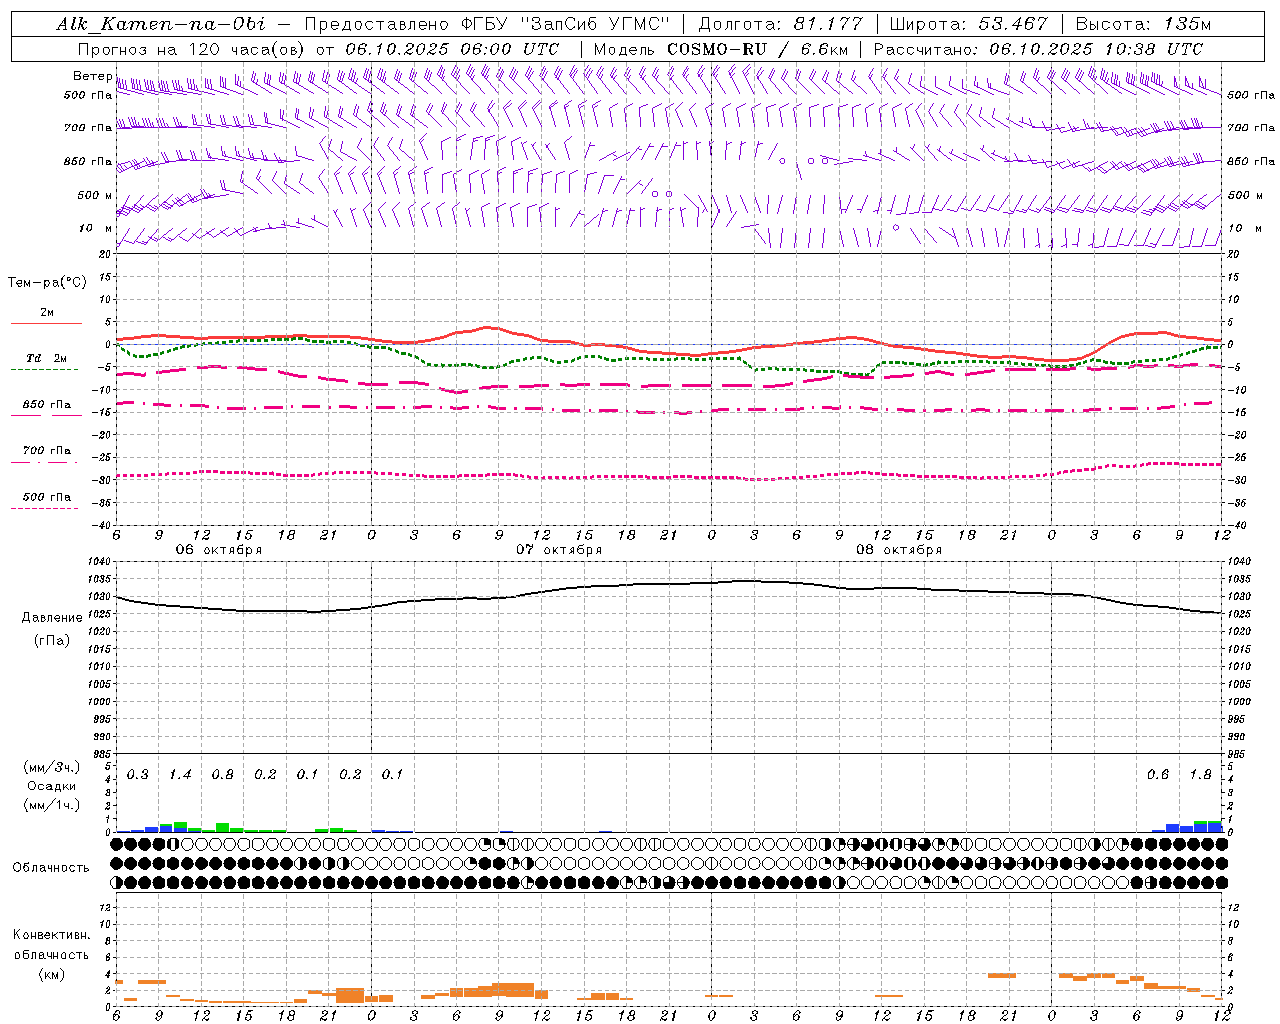This screenshot has width=1280, height=1024.
Task: Click the "Ветер" wind panel label
Action: click(x=93, y=76)
